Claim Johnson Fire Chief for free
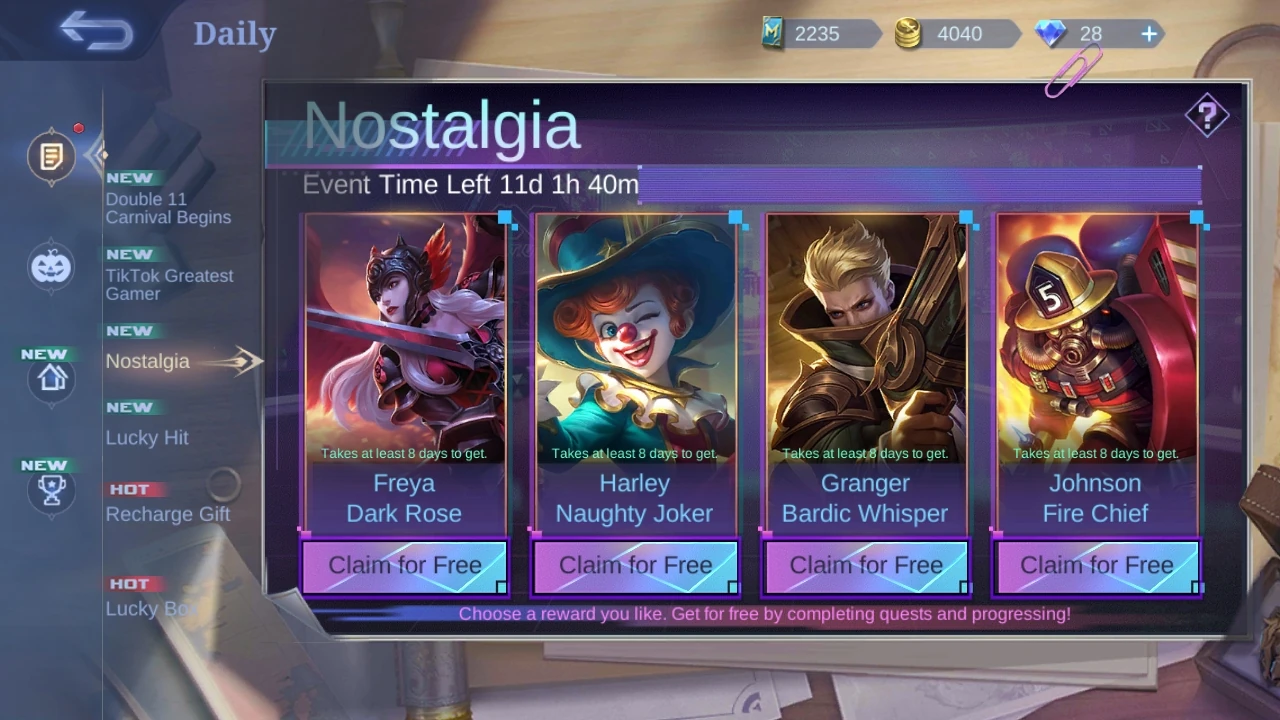 point(1097,566)
